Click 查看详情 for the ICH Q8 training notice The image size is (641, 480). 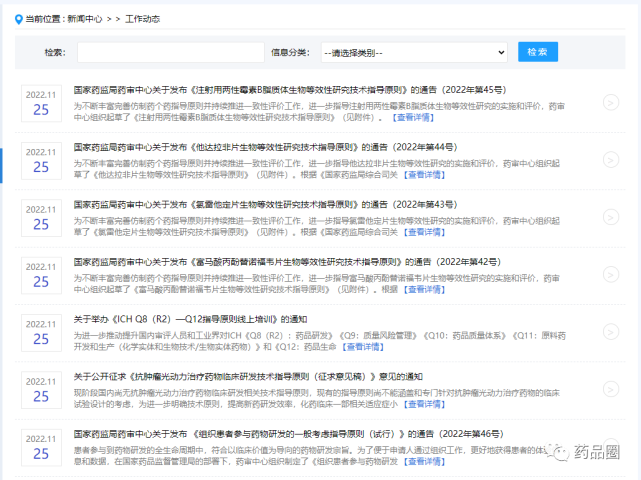click(x=363, y=347)
